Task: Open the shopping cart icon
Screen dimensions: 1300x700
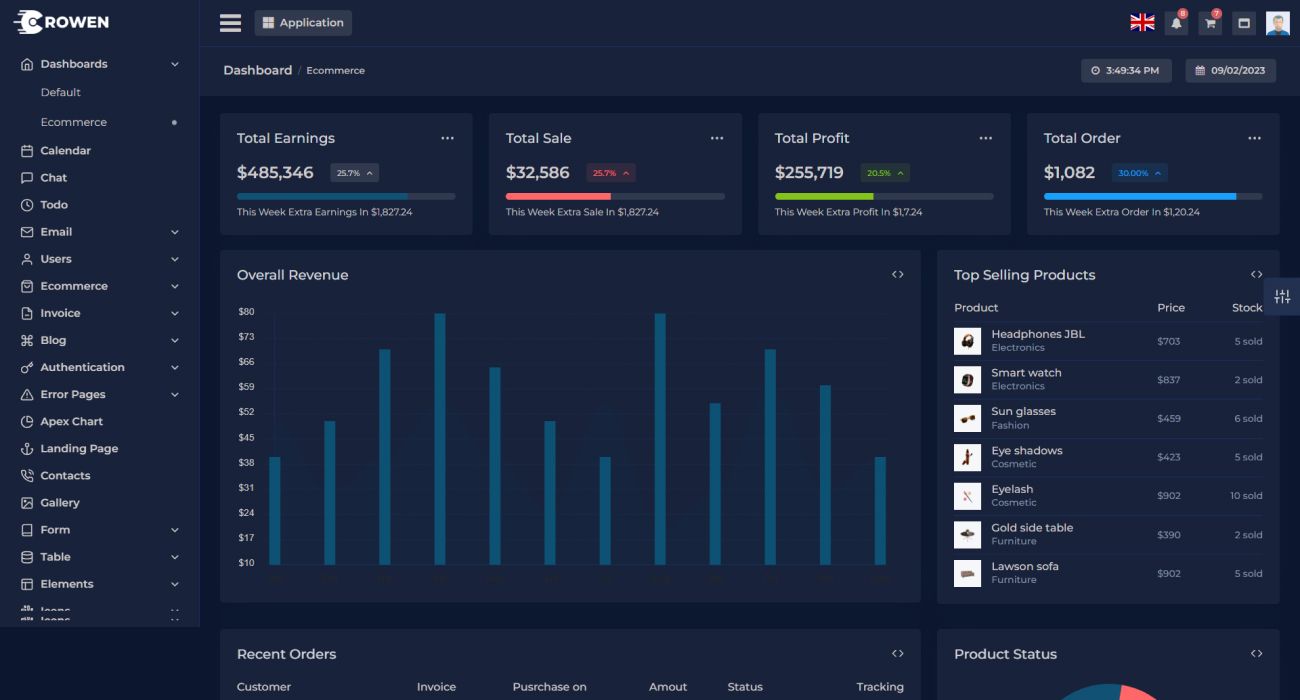Action: point(1211,23)
